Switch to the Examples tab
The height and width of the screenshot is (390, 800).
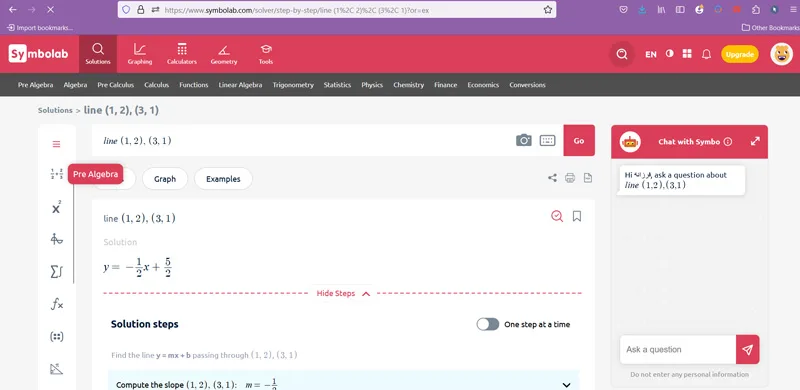click(x=223, y=179)
